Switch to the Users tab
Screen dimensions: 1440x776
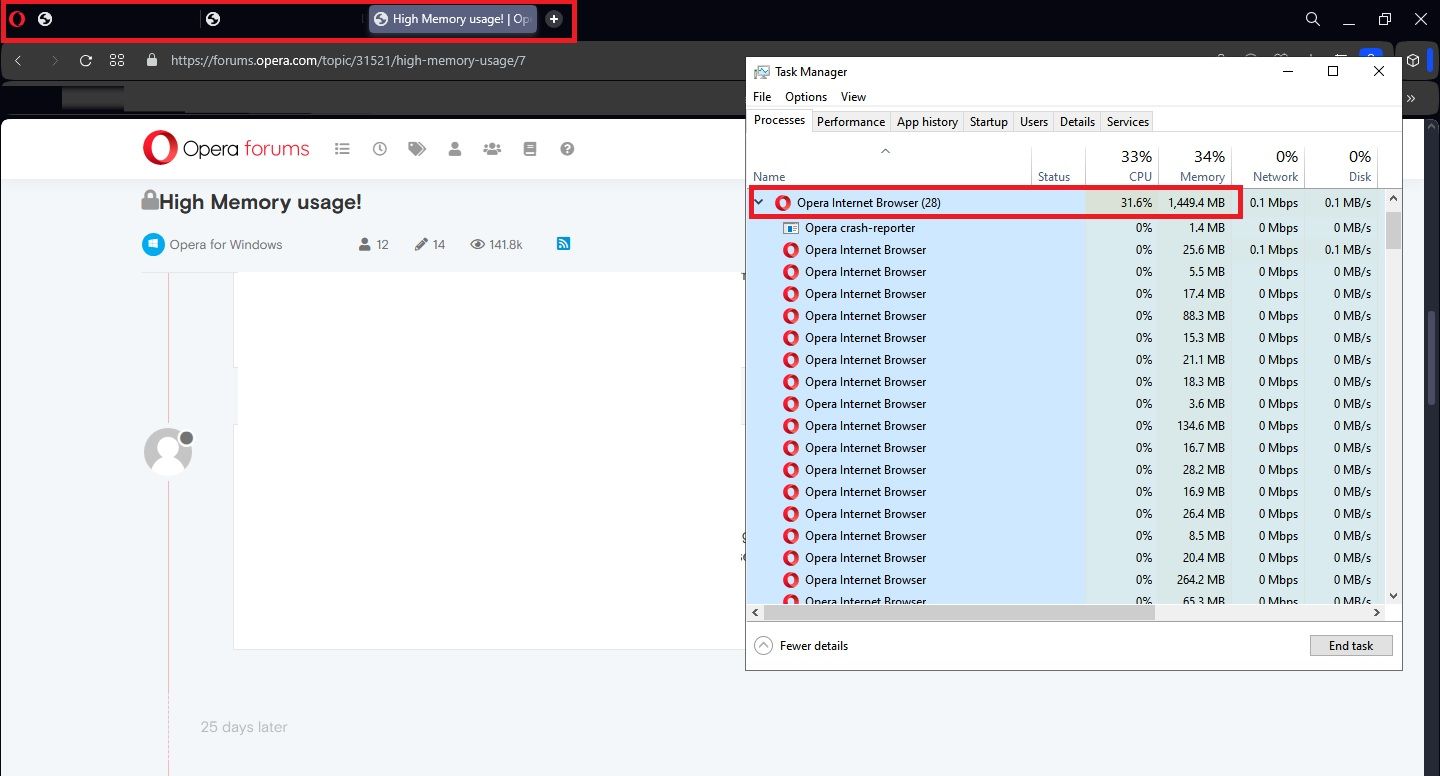coord(1034,122)
